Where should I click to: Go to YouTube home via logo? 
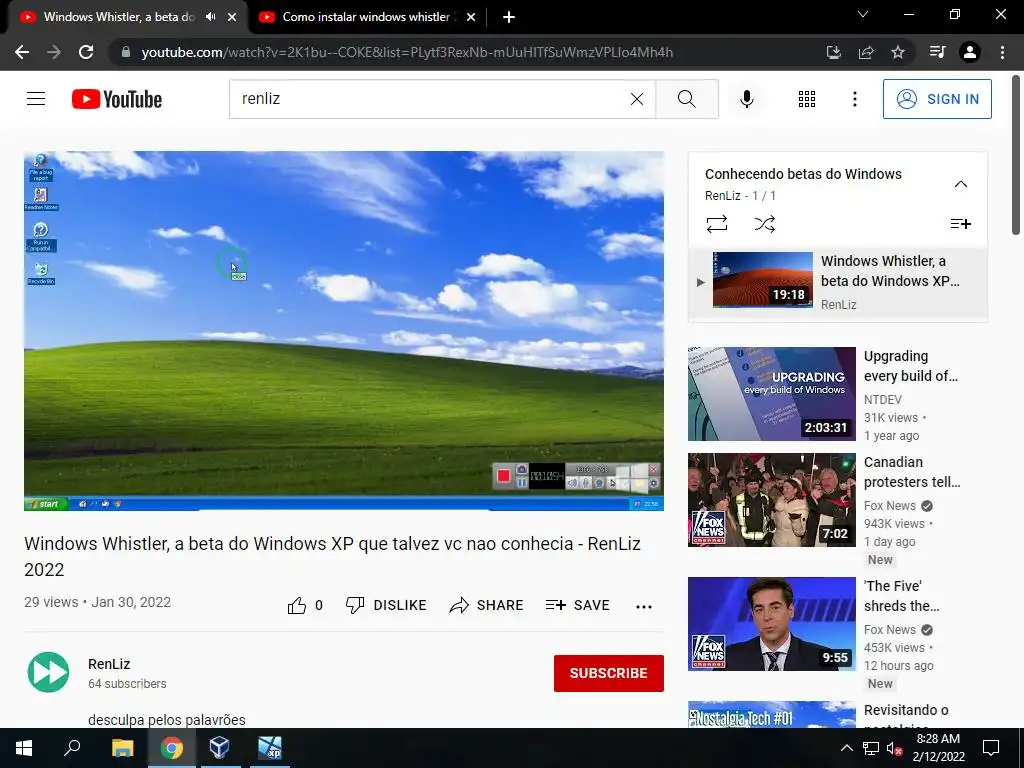117,99
